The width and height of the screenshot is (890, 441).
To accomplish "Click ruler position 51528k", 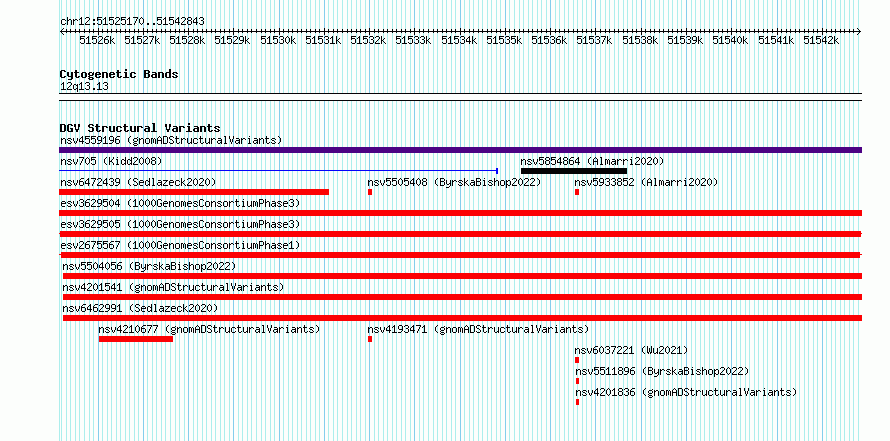I will [187, 40].
